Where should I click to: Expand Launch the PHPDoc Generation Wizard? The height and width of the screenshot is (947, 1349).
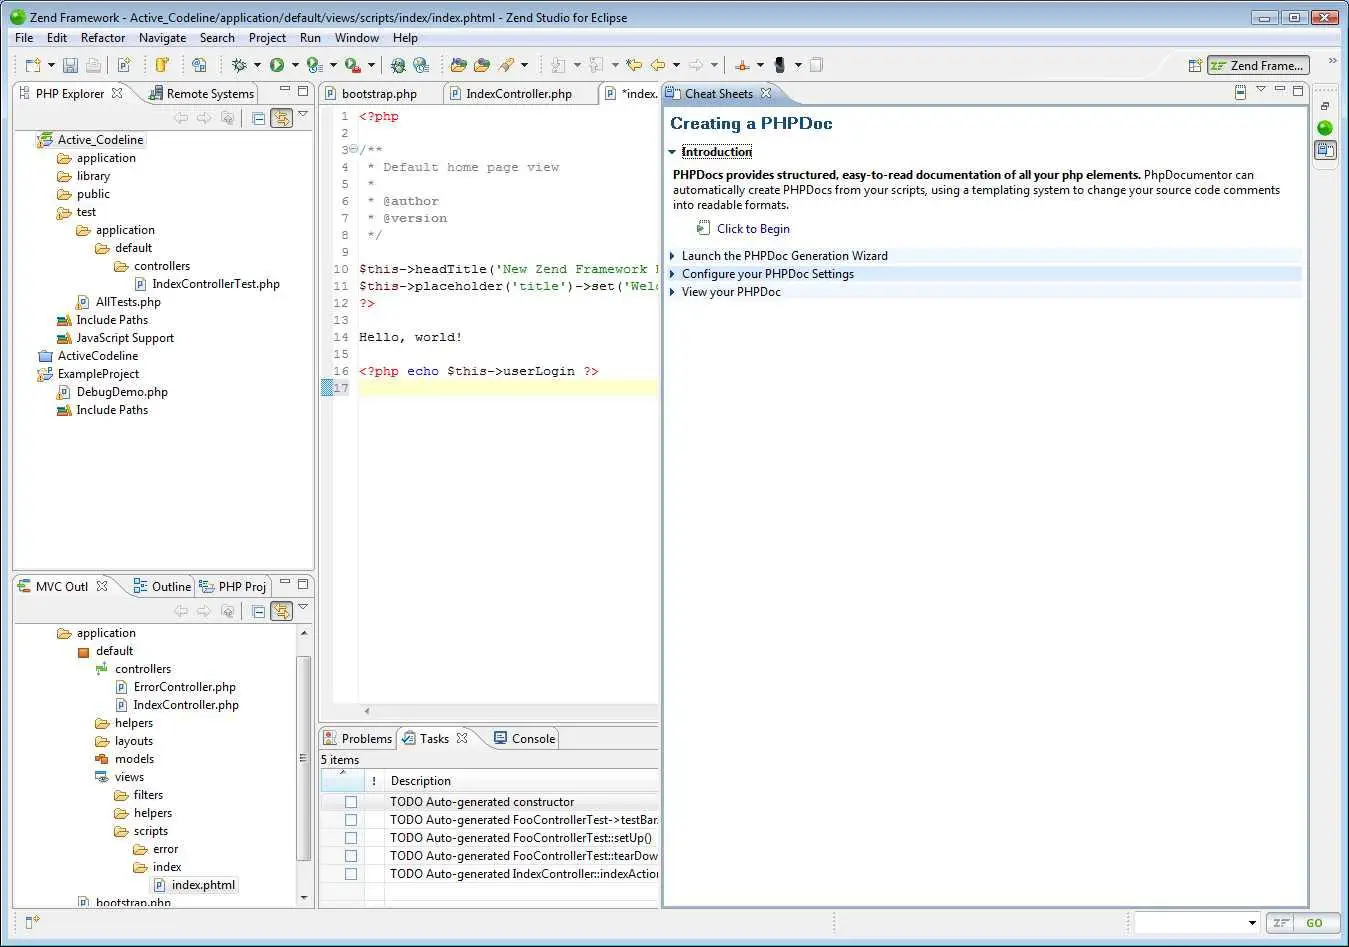click(672, 256)
